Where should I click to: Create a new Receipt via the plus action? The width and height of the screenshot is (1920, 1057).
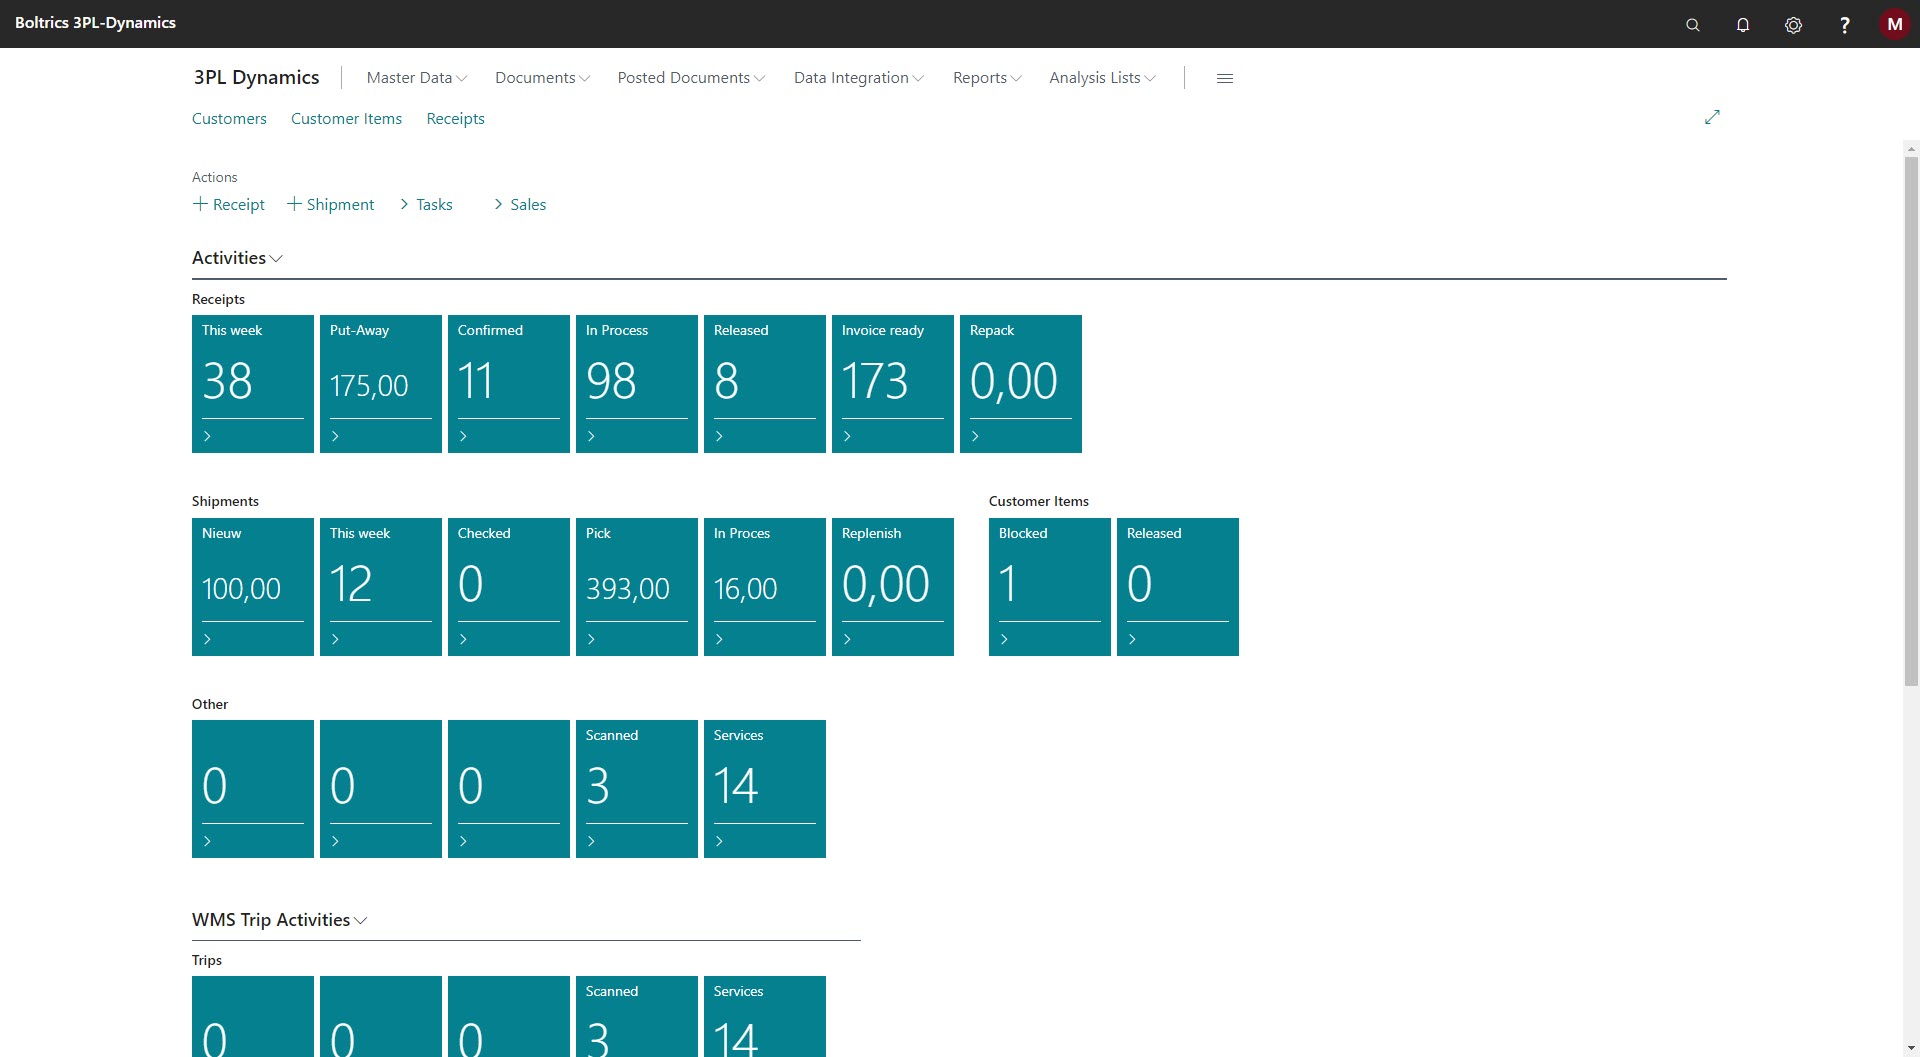point(228,204)
